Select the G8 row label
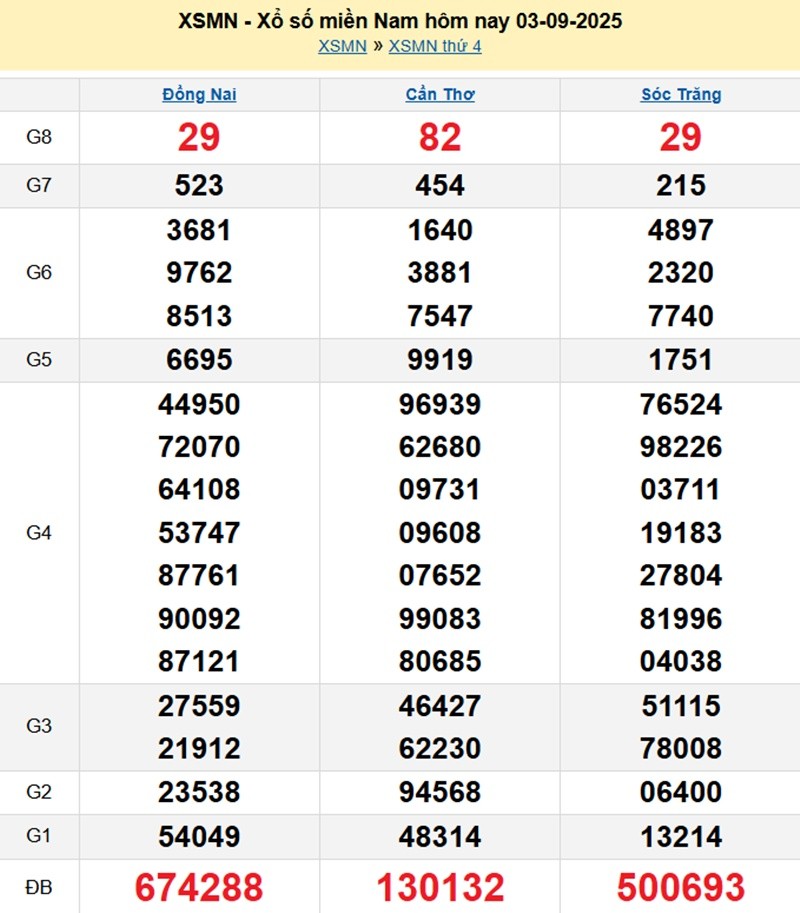 click(x=39, y=138)
